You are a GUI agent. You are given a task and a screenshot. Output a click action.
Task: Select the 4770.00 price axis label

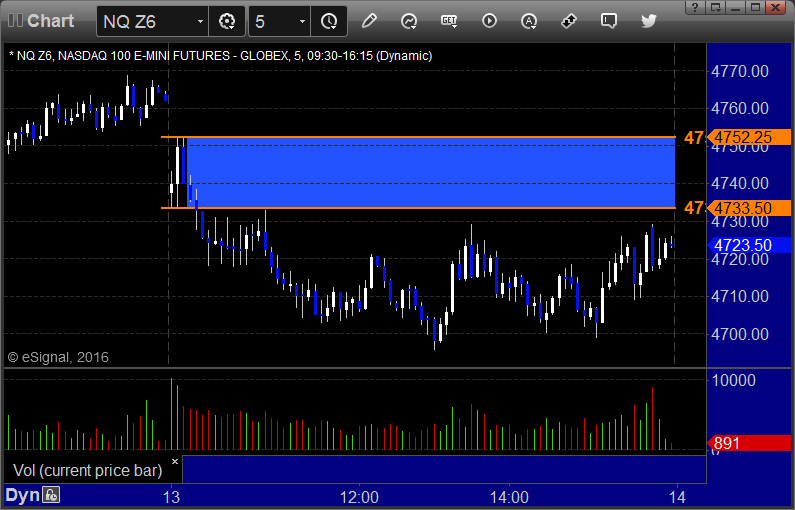pos(740,71)
